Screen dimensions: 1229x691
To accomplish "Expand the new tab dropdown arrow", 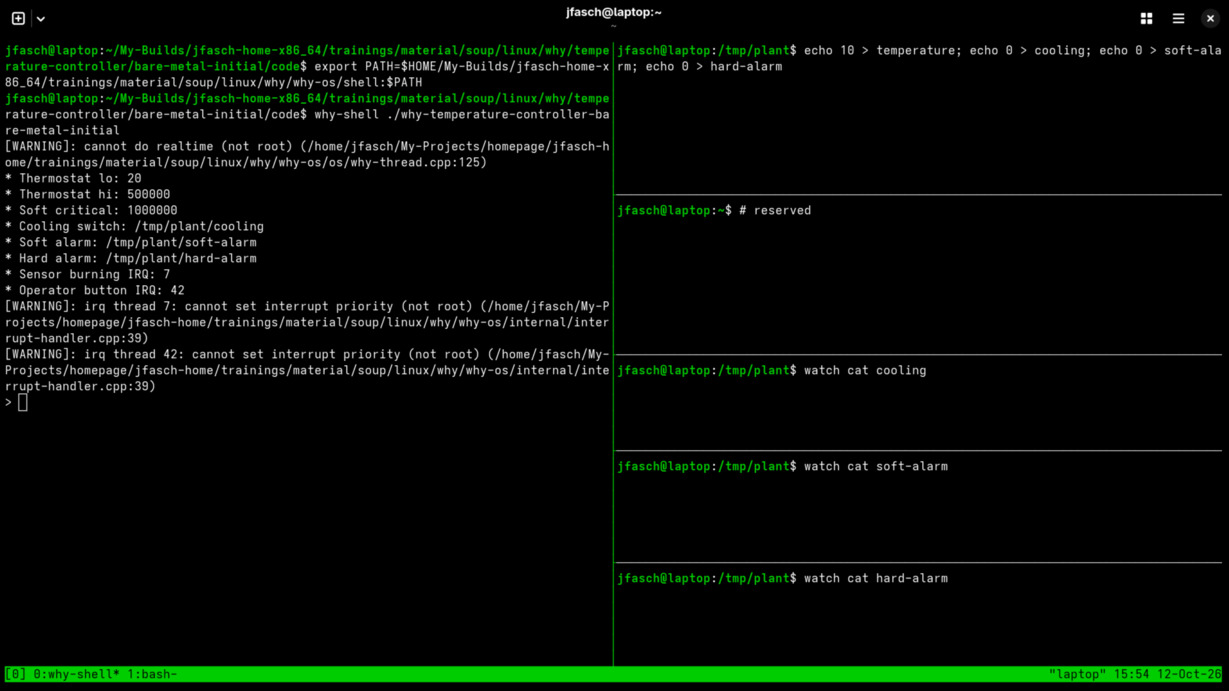I will [x=41, y=18].
